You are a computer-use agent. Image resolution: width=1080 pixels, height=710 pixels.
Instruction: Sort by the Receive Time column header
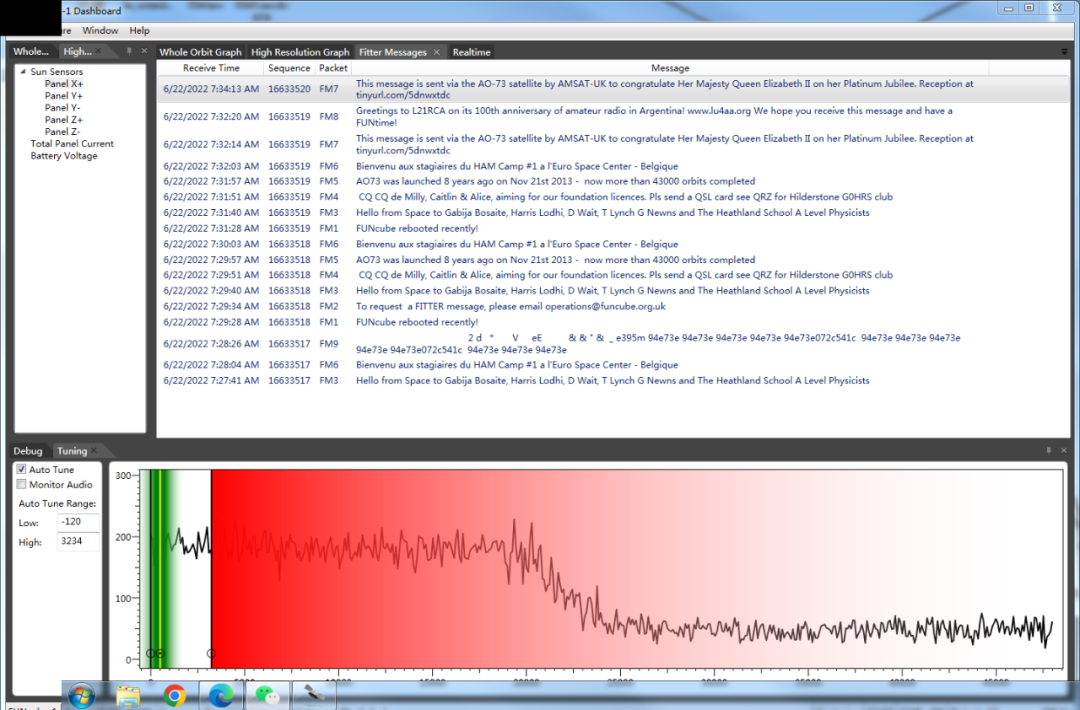[211, 68]
